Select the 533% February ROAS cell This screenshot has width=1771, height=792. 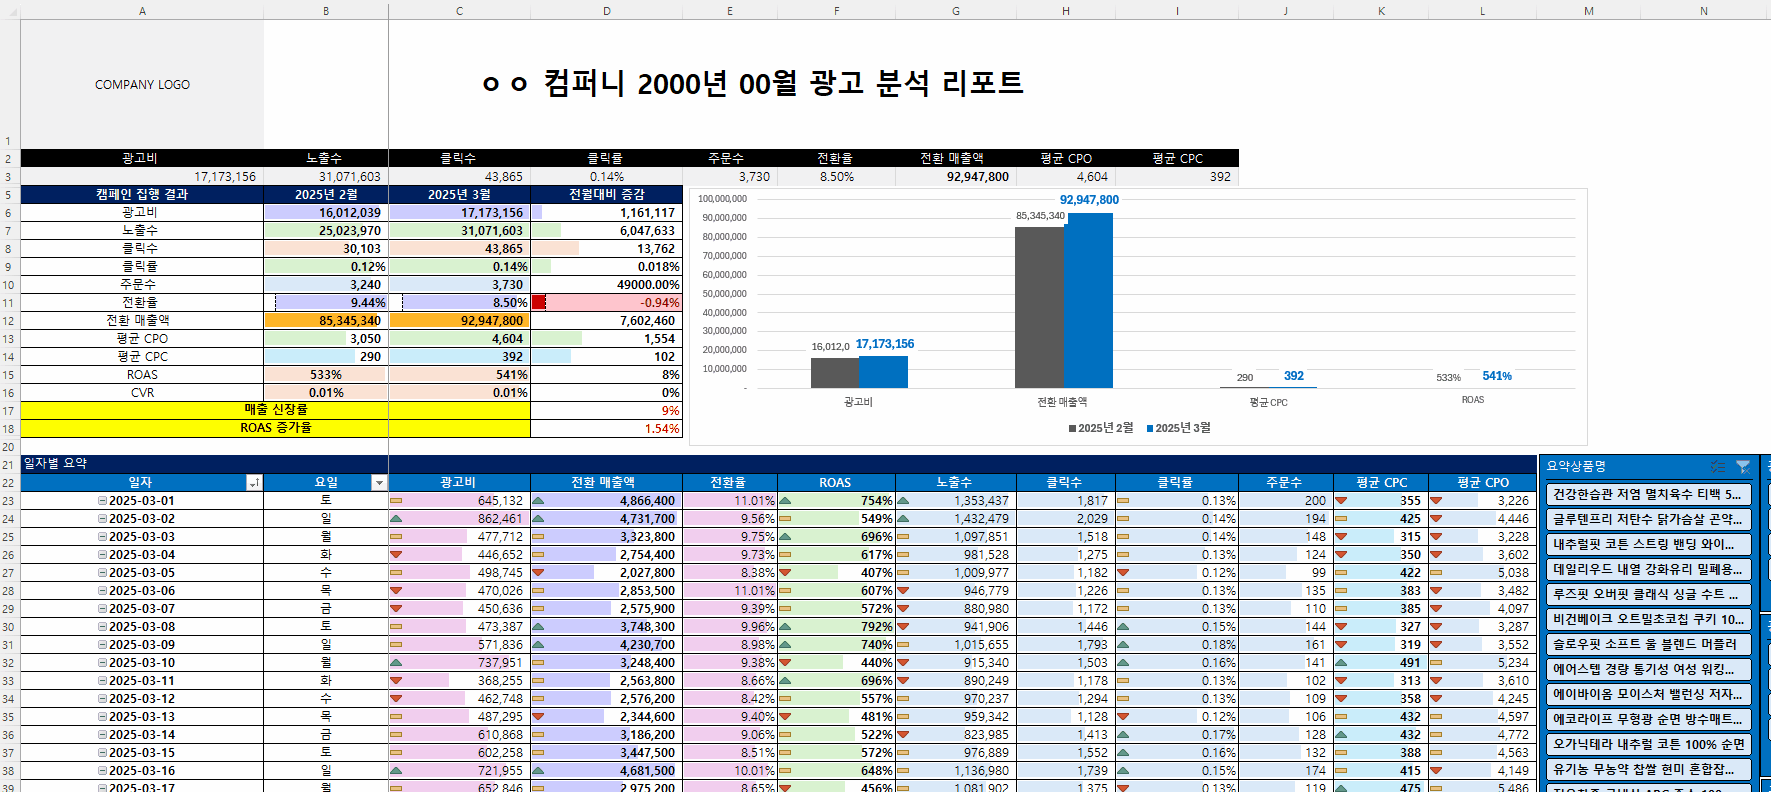pos(326,375)
